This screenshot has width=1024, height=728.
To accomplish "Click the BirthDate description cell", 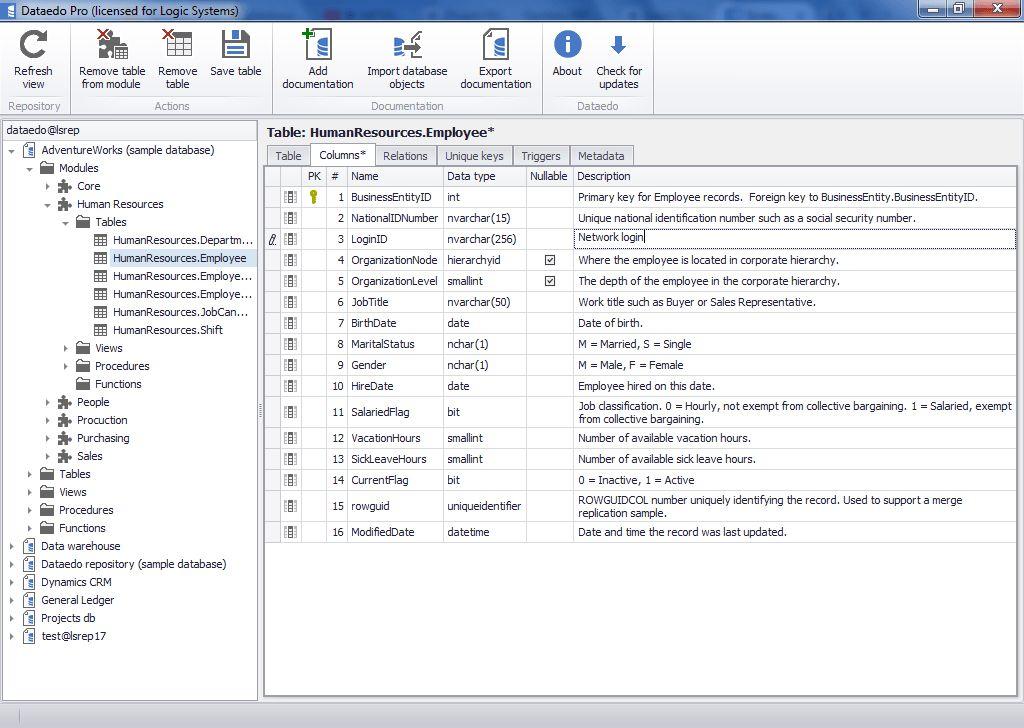I will (x=795, y=323).
